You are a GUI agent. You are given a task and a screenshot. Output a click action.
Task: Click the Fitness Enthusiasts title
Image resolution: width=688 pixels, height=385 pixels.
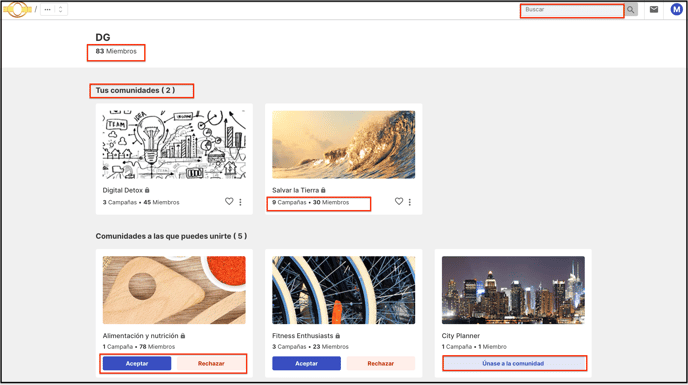[302, 336]
